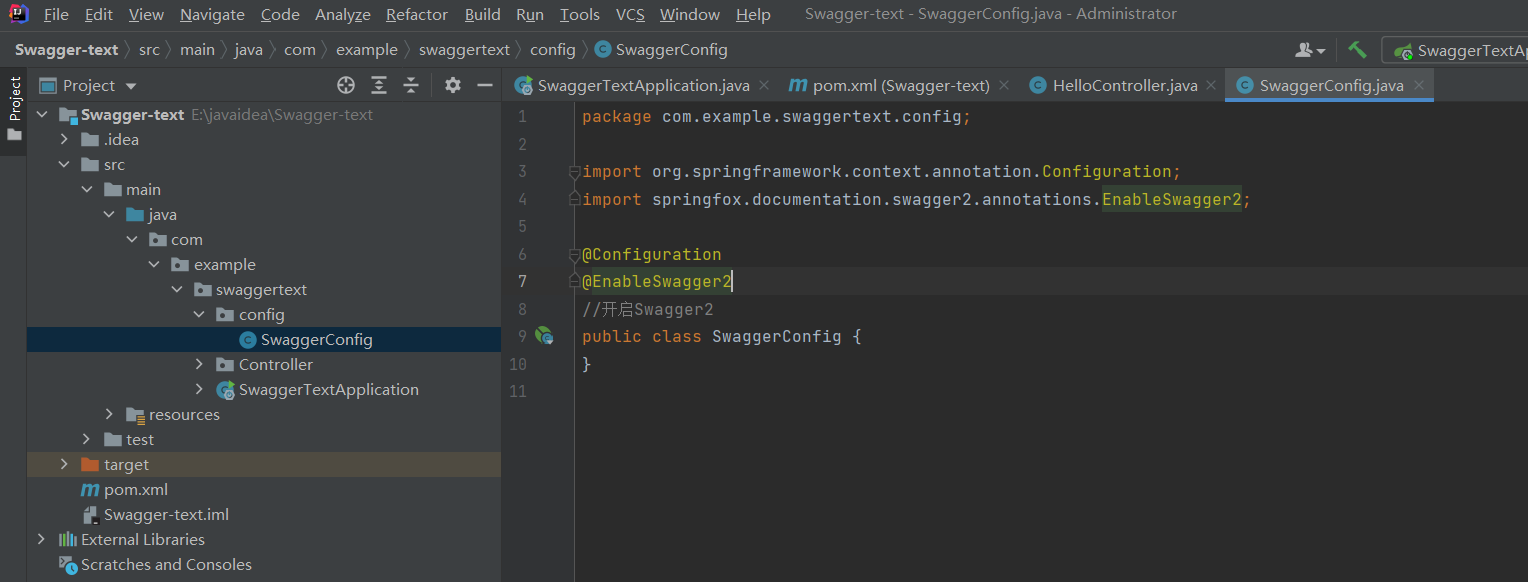Collapse the example package
The image size is (1528, 582).
click(x=154, y=264)
